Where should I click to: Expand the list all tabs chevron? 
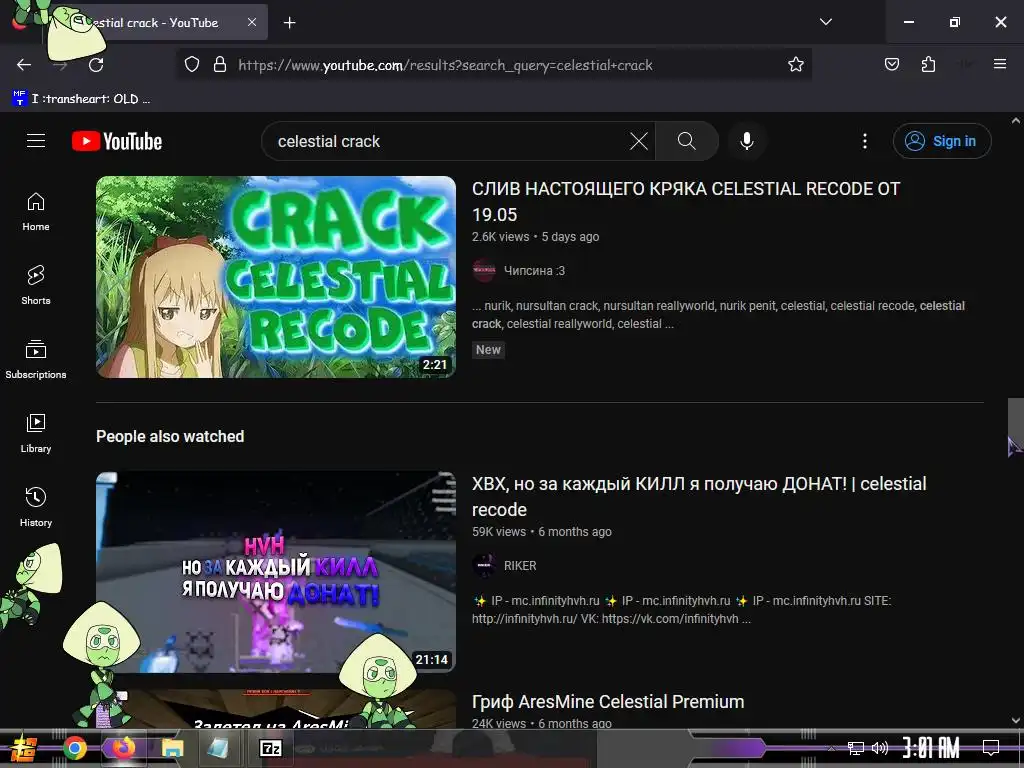pos(825,22)
